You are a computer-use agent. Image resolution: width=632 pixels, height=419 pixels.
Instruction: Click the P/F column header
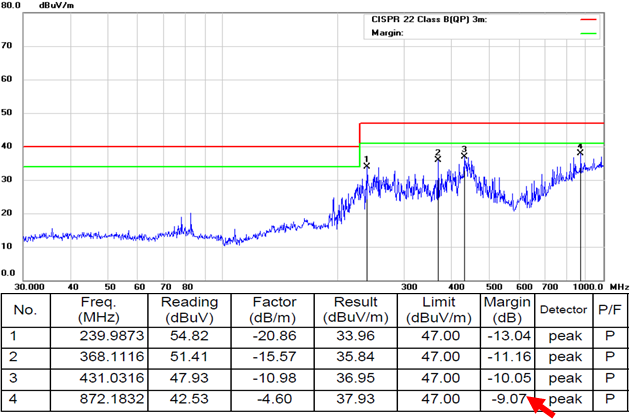click(x=610, y=310)
